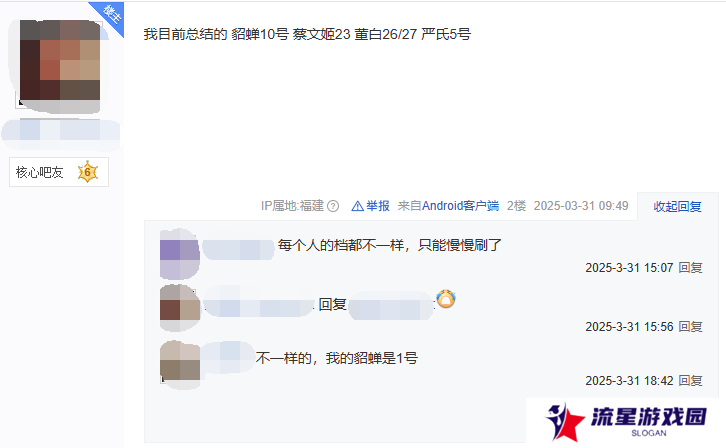The height and width of the screenshot is (448, 726).
Task: Reply to the 18:42 comment
Action: pyautogui.click(x=690, y=381)
